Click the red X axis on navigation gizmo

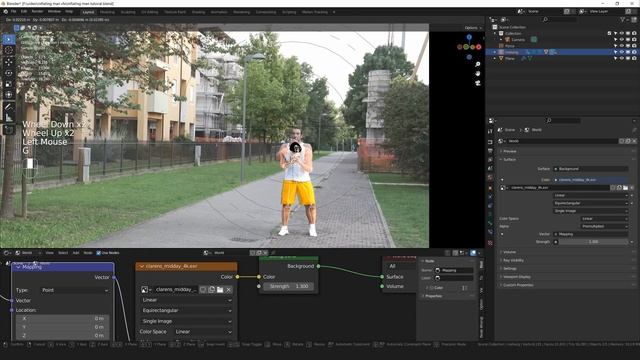pyautogui.click(x=478, y=47)
